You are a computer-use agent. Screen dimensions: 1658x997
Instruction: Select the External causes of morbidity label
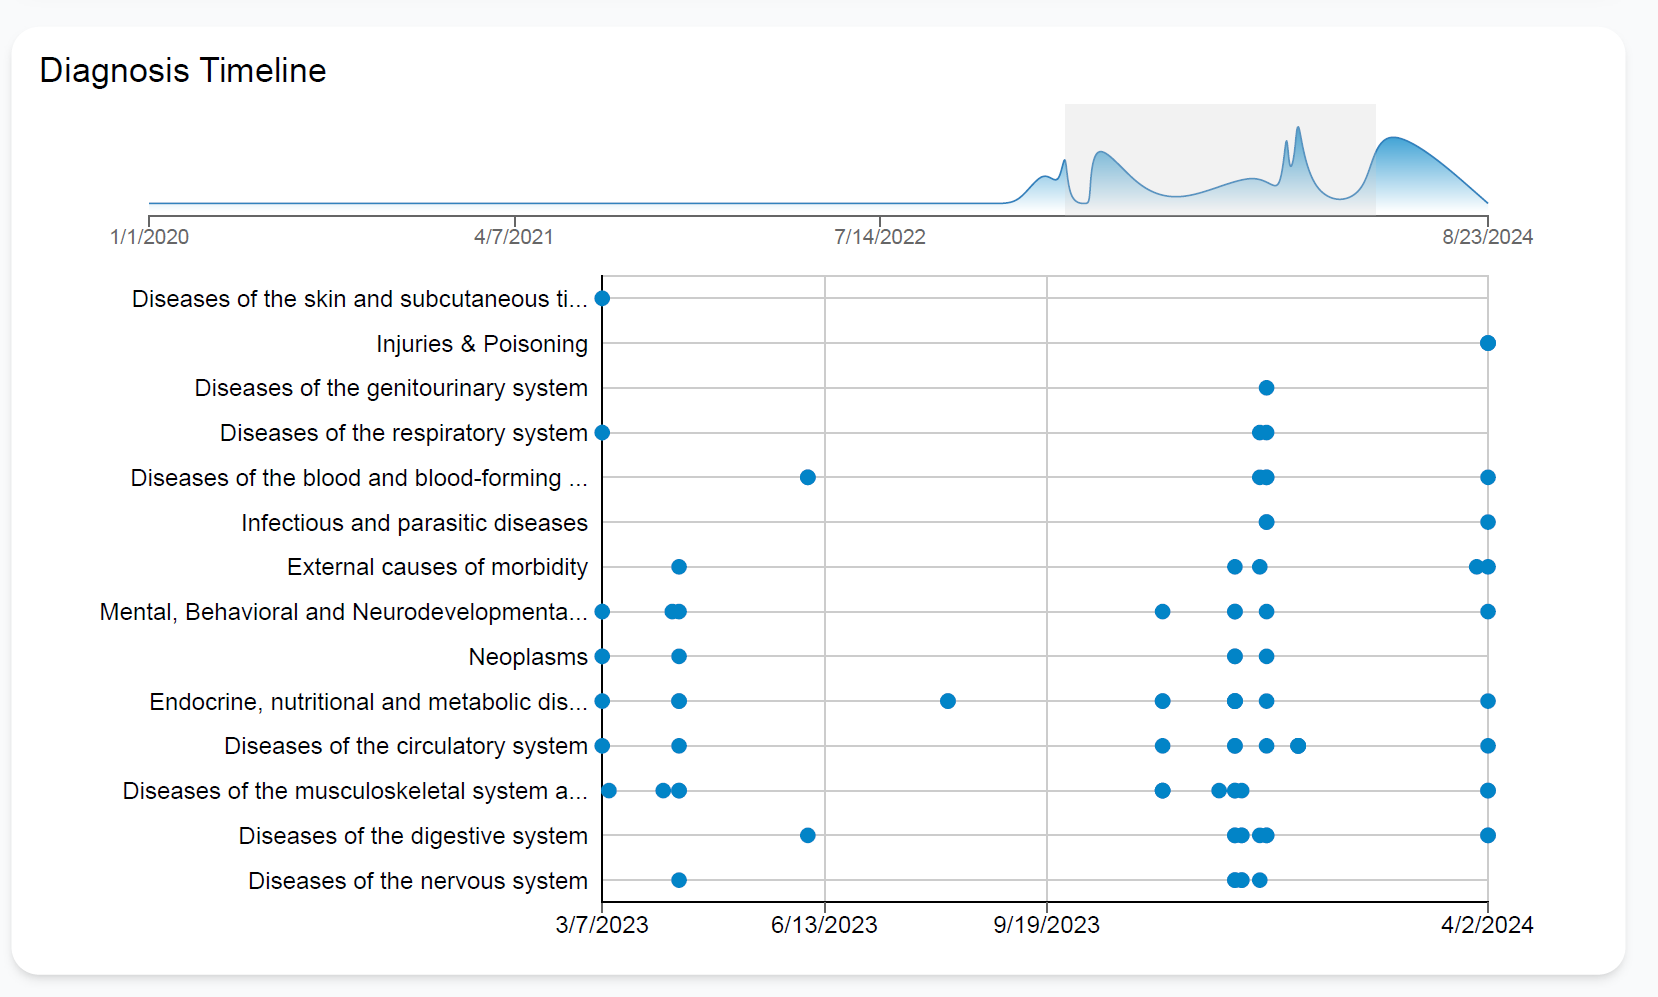[x=437, y=567]
